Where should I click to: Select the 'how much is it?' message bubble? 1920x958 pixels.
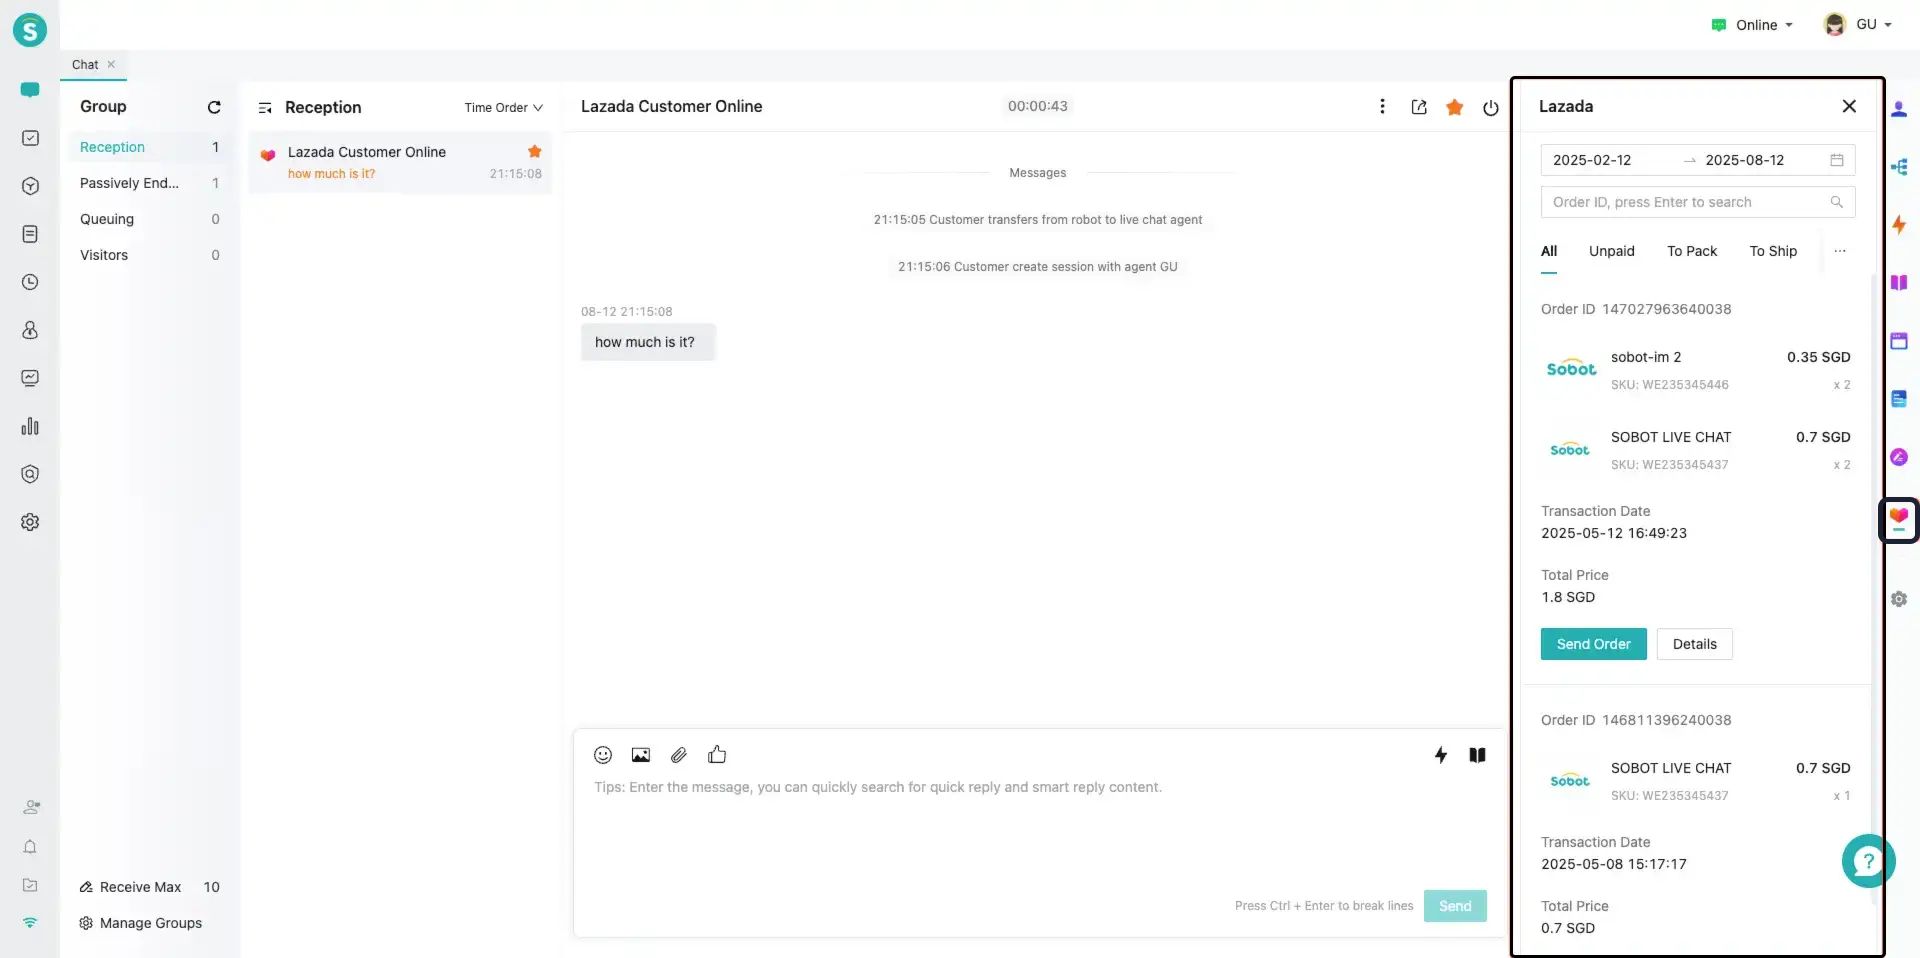click(x=648, y=342)
